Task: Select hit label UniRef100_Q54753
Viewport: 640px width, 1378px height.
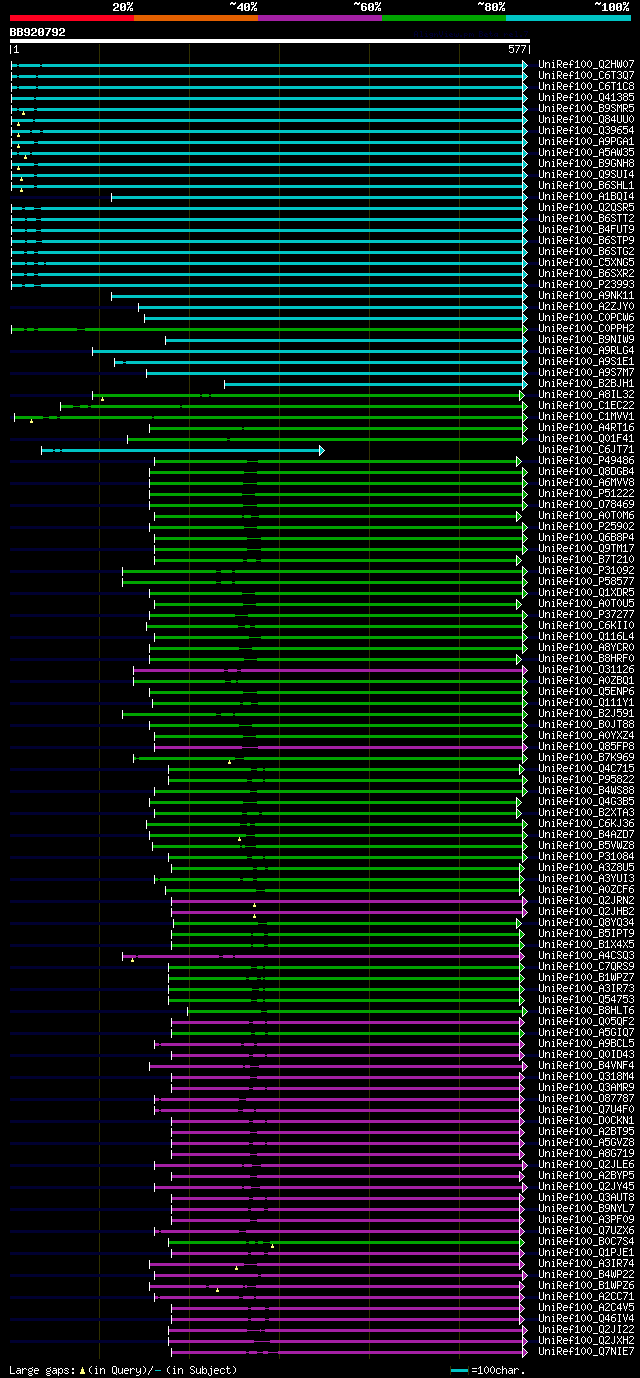Action: 586,999
